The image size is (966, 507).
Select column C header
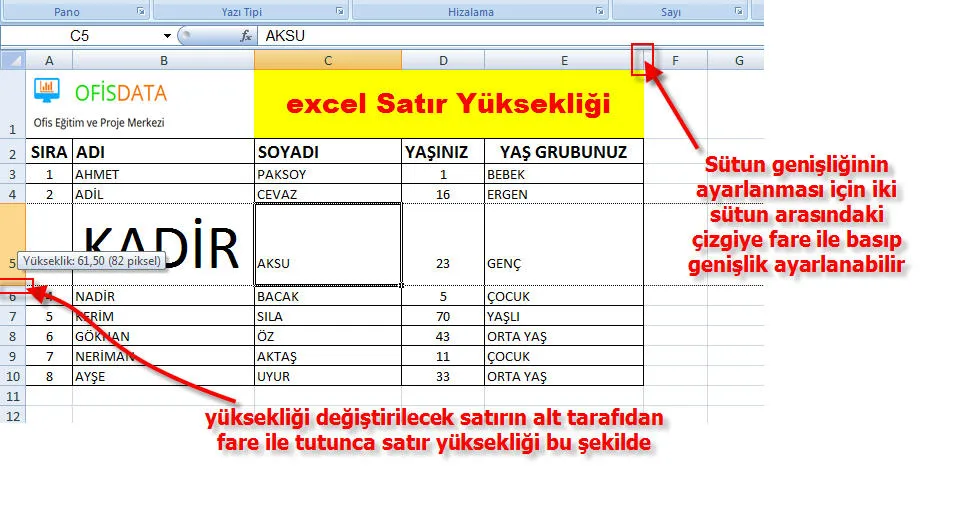(327, 61)
